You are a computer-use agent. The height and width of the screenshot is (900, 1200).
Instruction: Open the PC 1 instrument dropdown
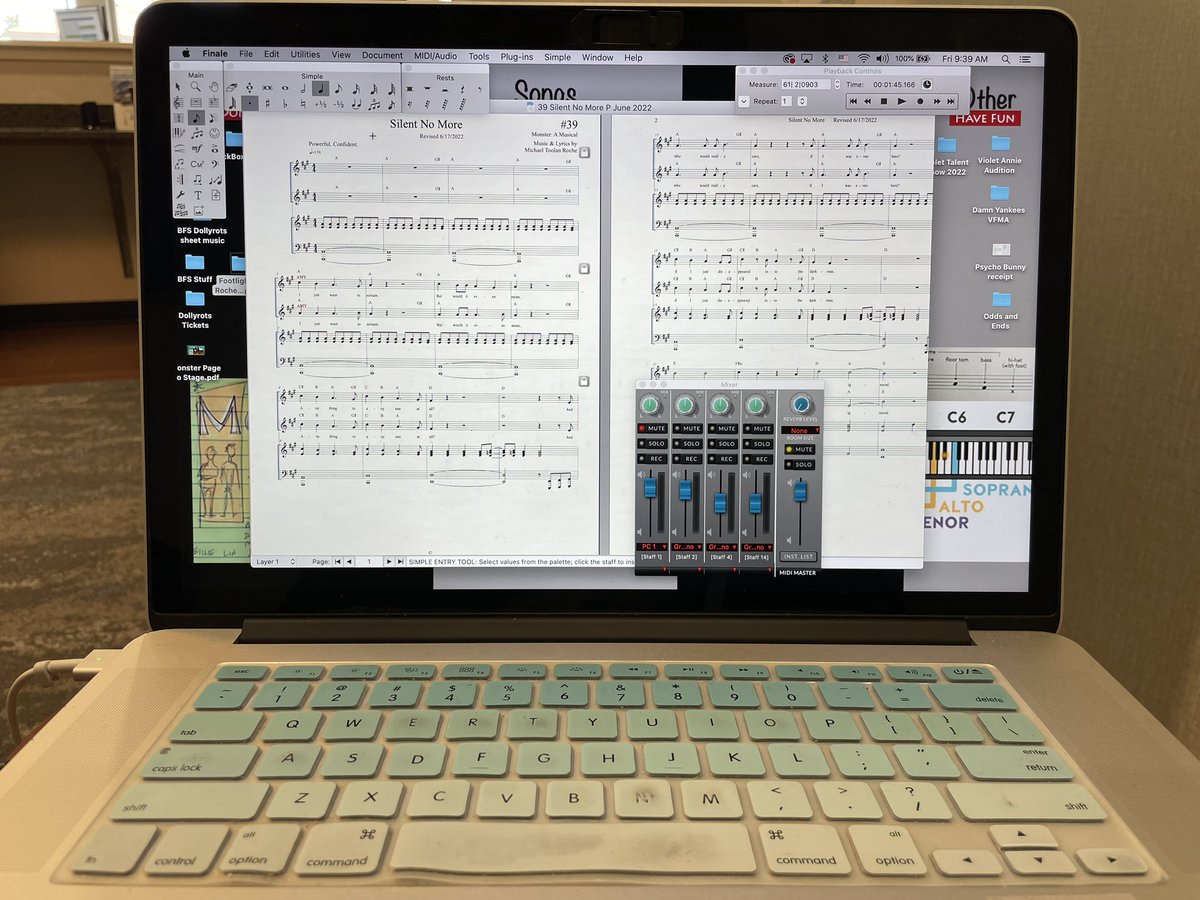[652, 547]
